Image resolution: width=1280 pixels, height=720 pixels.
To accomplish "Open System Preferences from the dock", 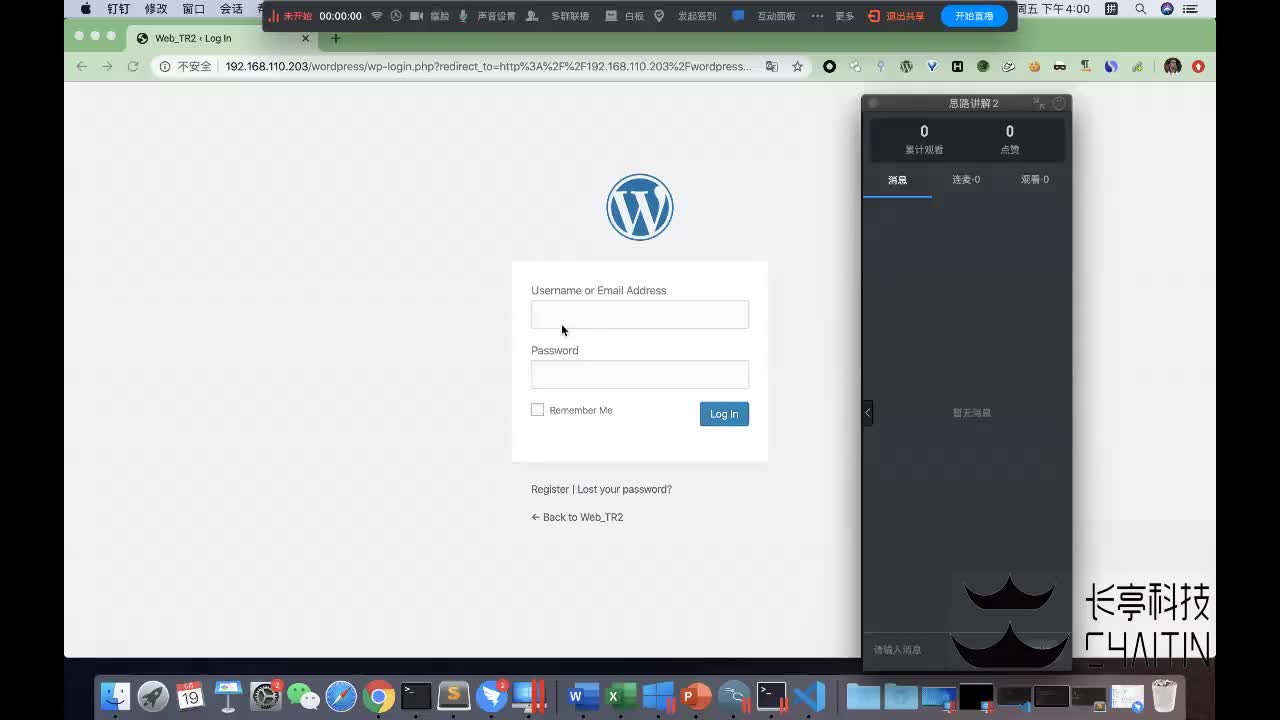I will pos(265,696).
